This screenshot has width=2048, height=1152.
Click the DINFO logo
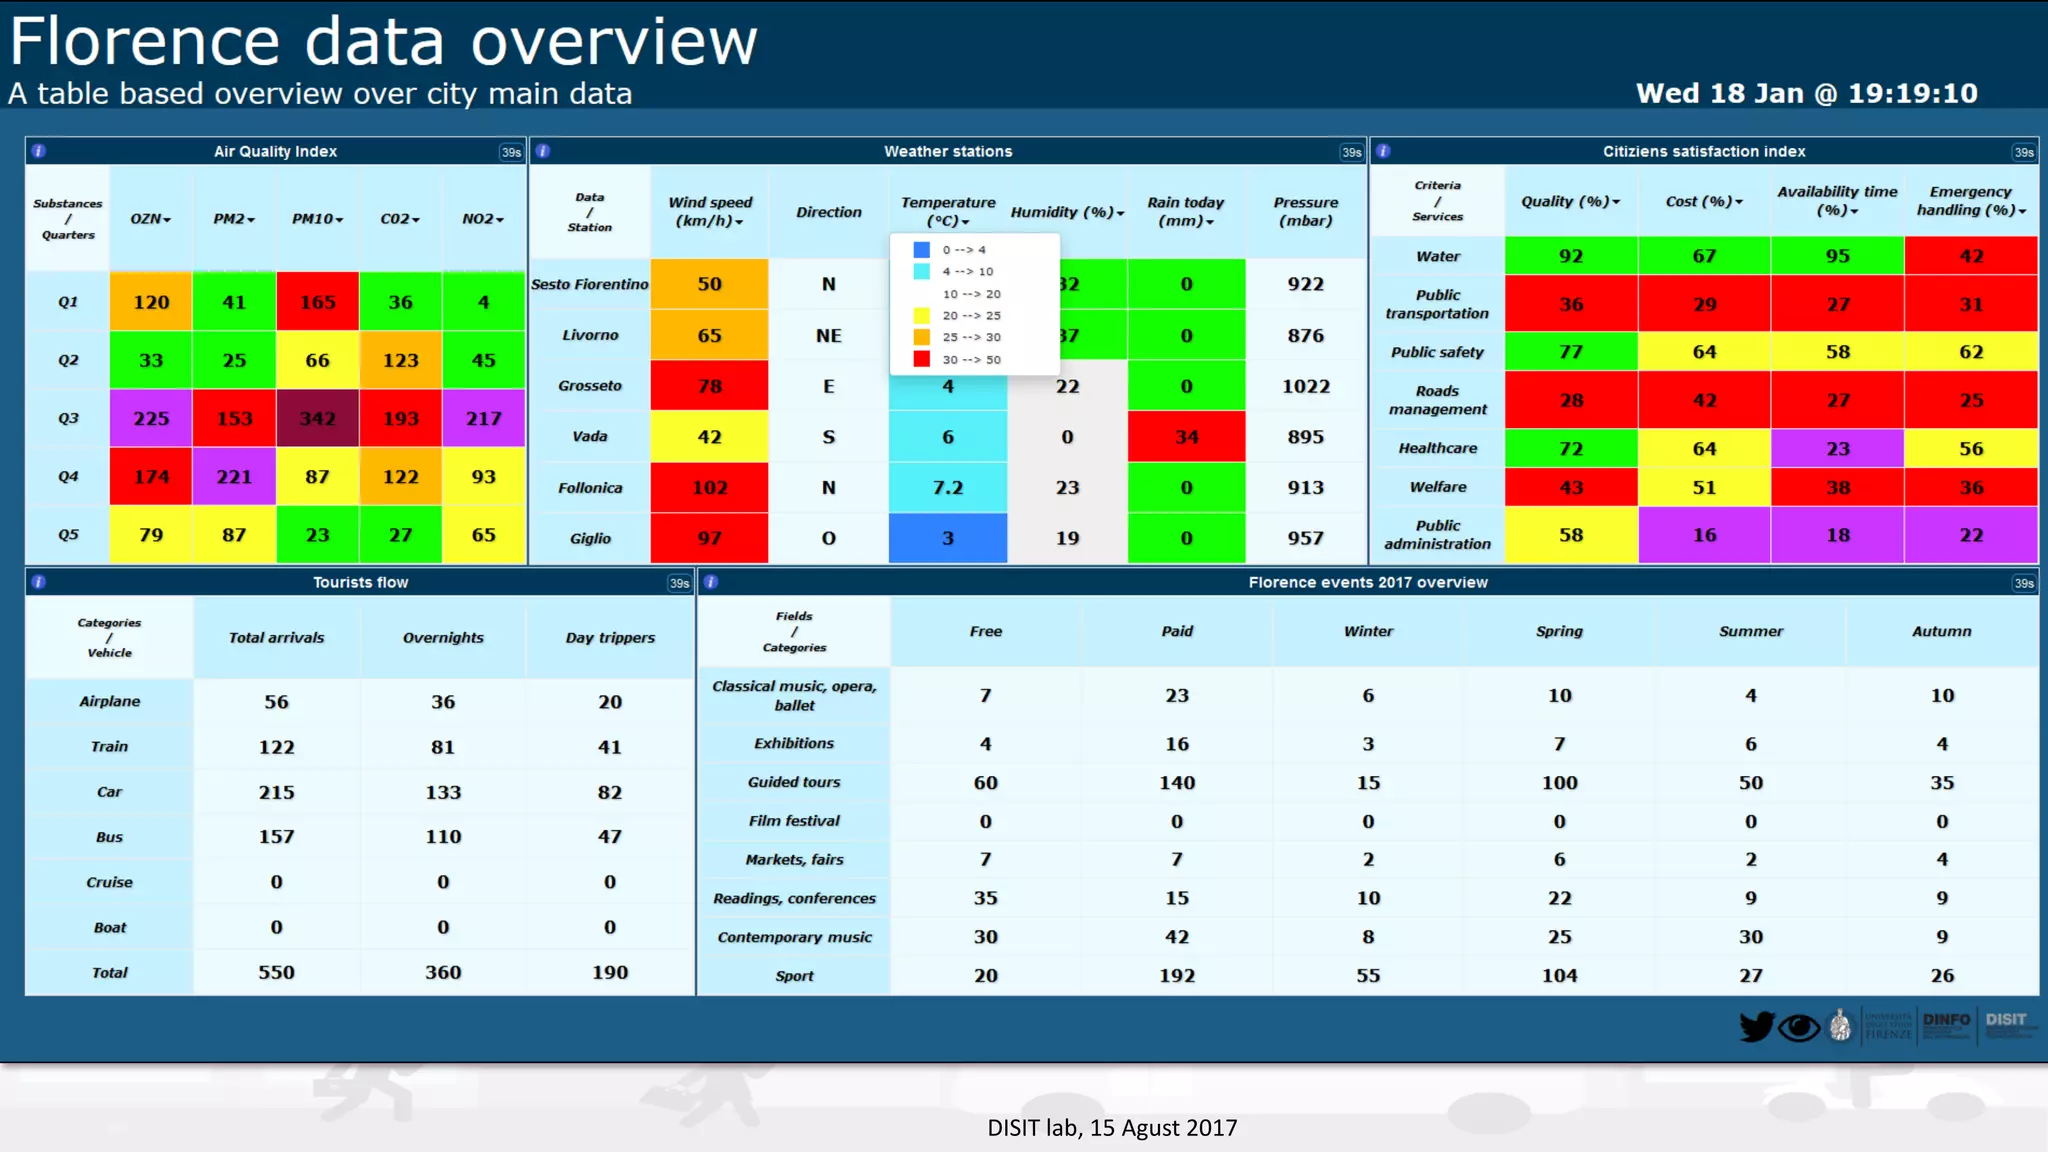[x=1946, y=1022]
